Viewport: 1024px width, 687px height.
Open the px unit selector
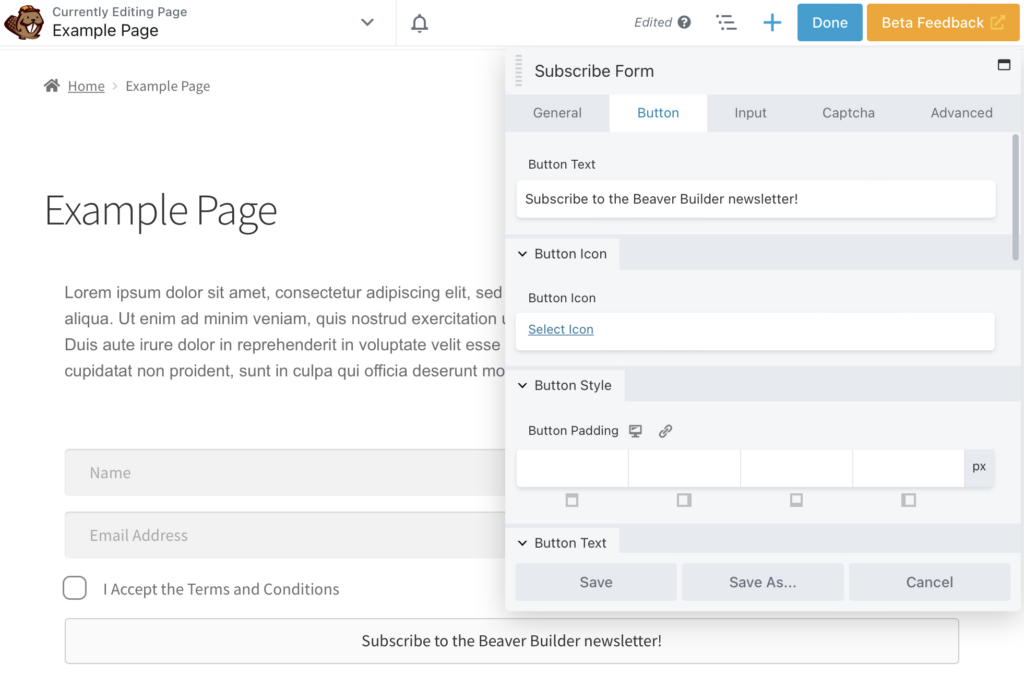[x=979, y=468]
